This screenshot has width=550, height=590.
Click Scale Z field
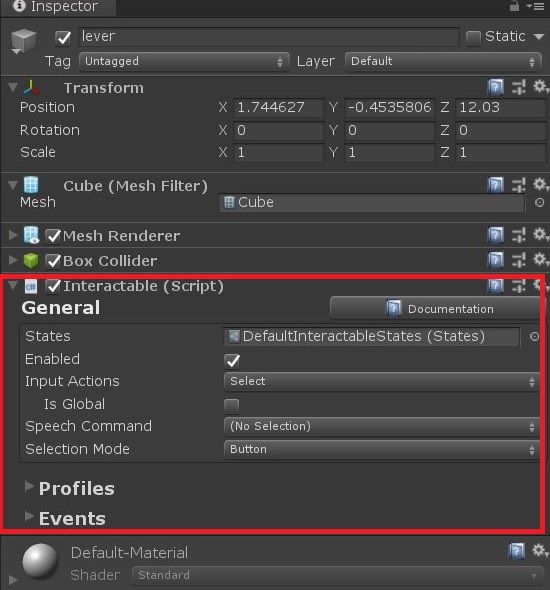coord(501,153)
